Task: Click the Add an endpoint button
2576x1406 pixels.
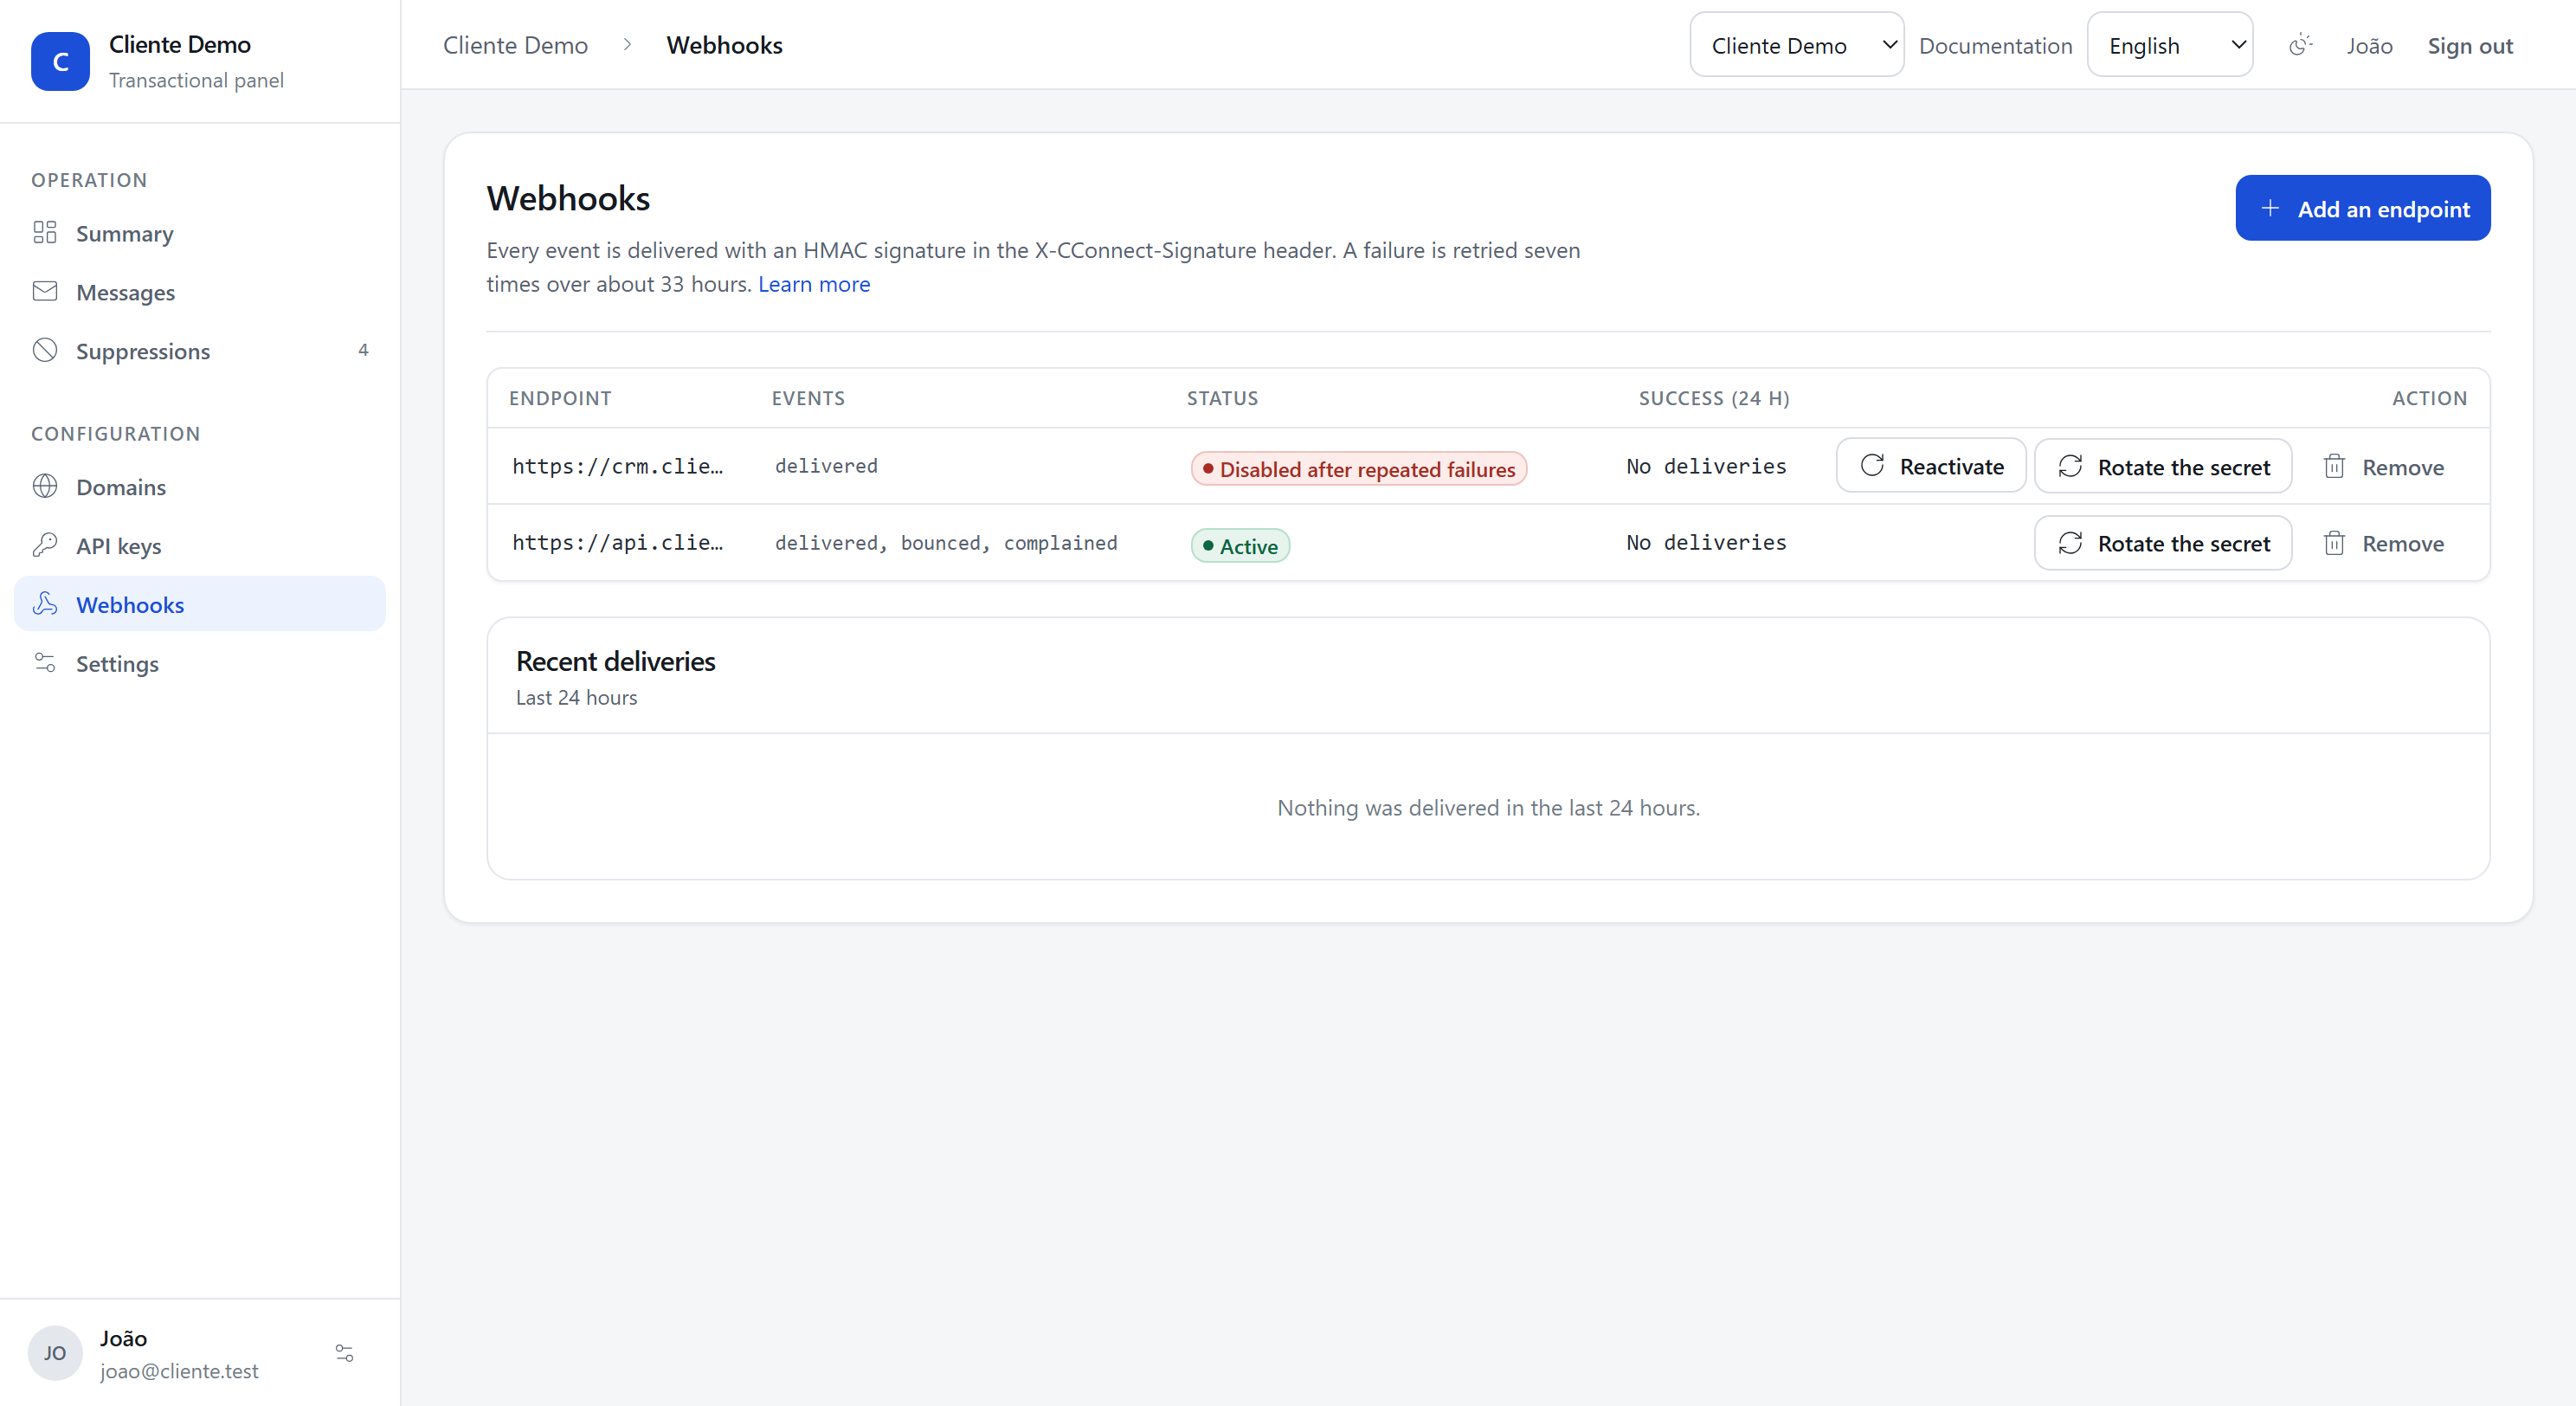Action: point(2363,208)
